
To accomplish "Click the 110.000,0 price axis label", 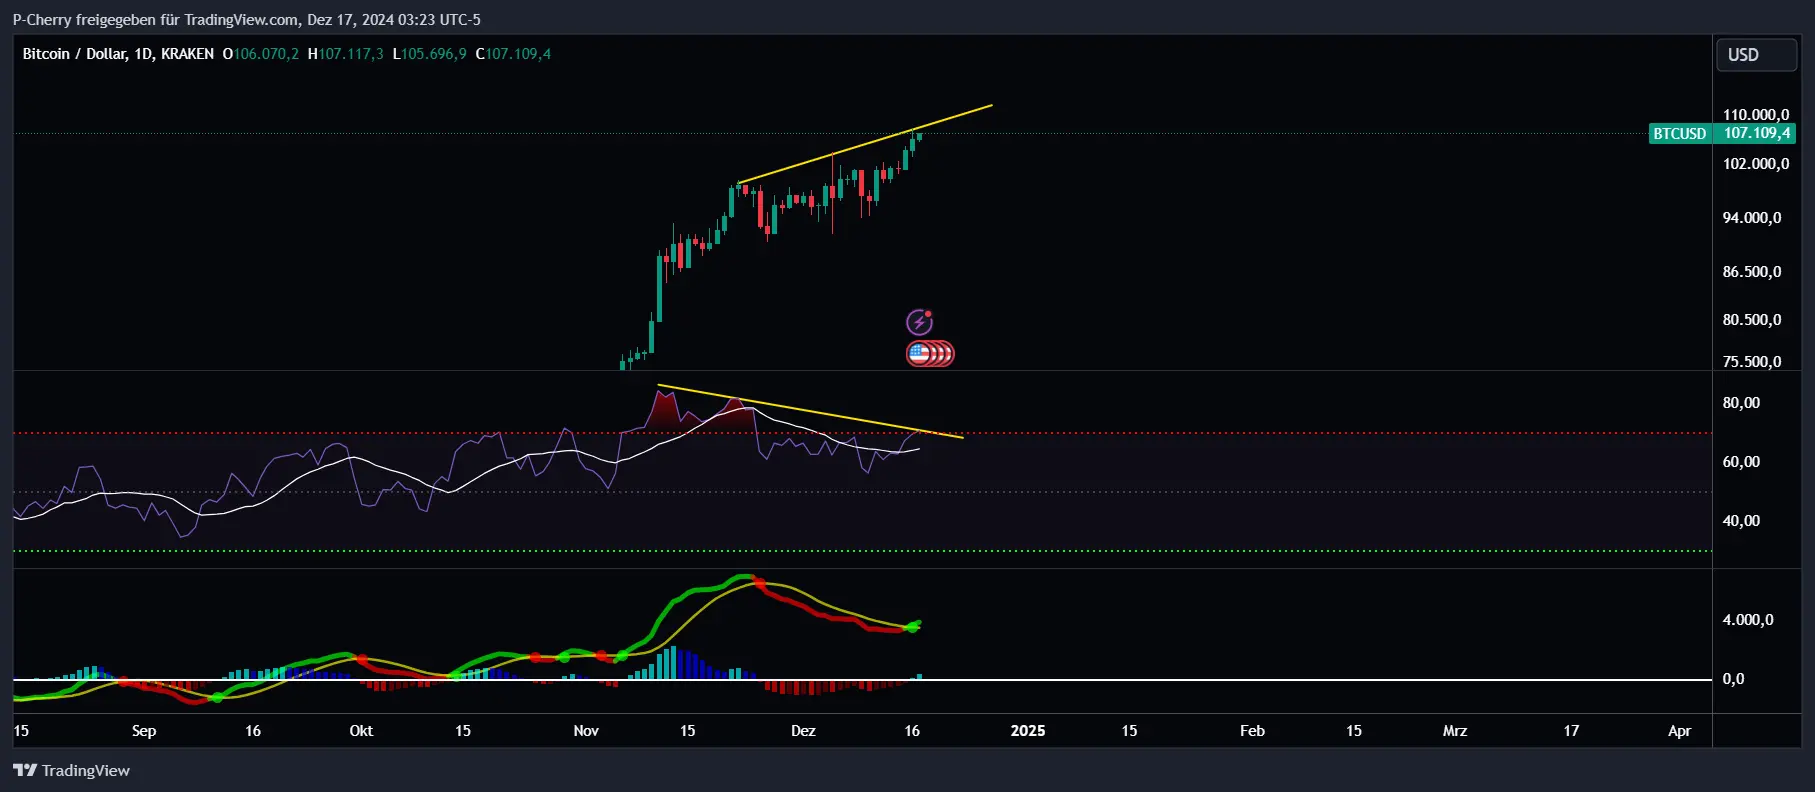I will (1755, 115).
